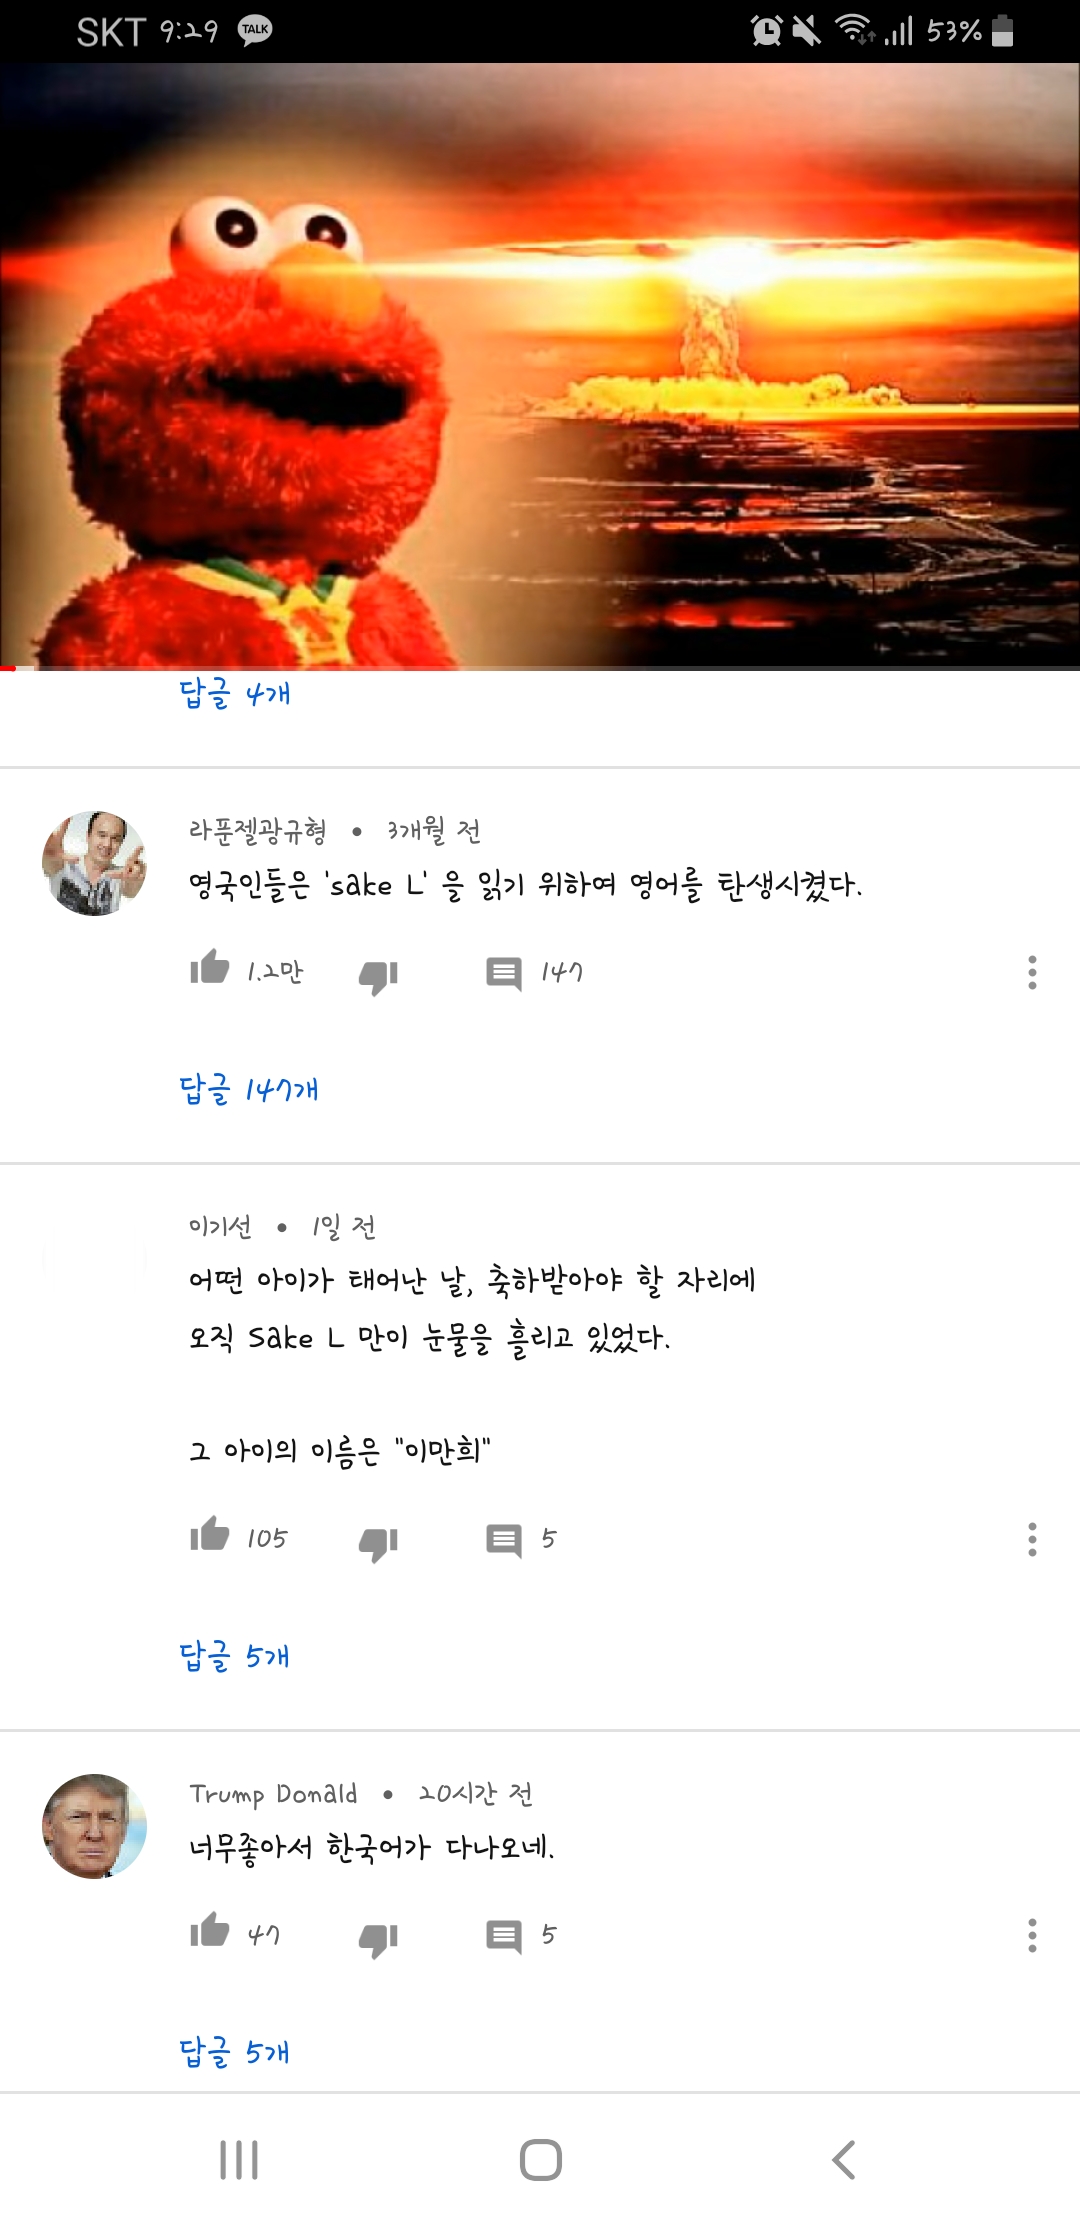The height and width of the screenshot is (2220, 1080).
Task: Like the Trump Donald comment
Action: pos(209,1930)
